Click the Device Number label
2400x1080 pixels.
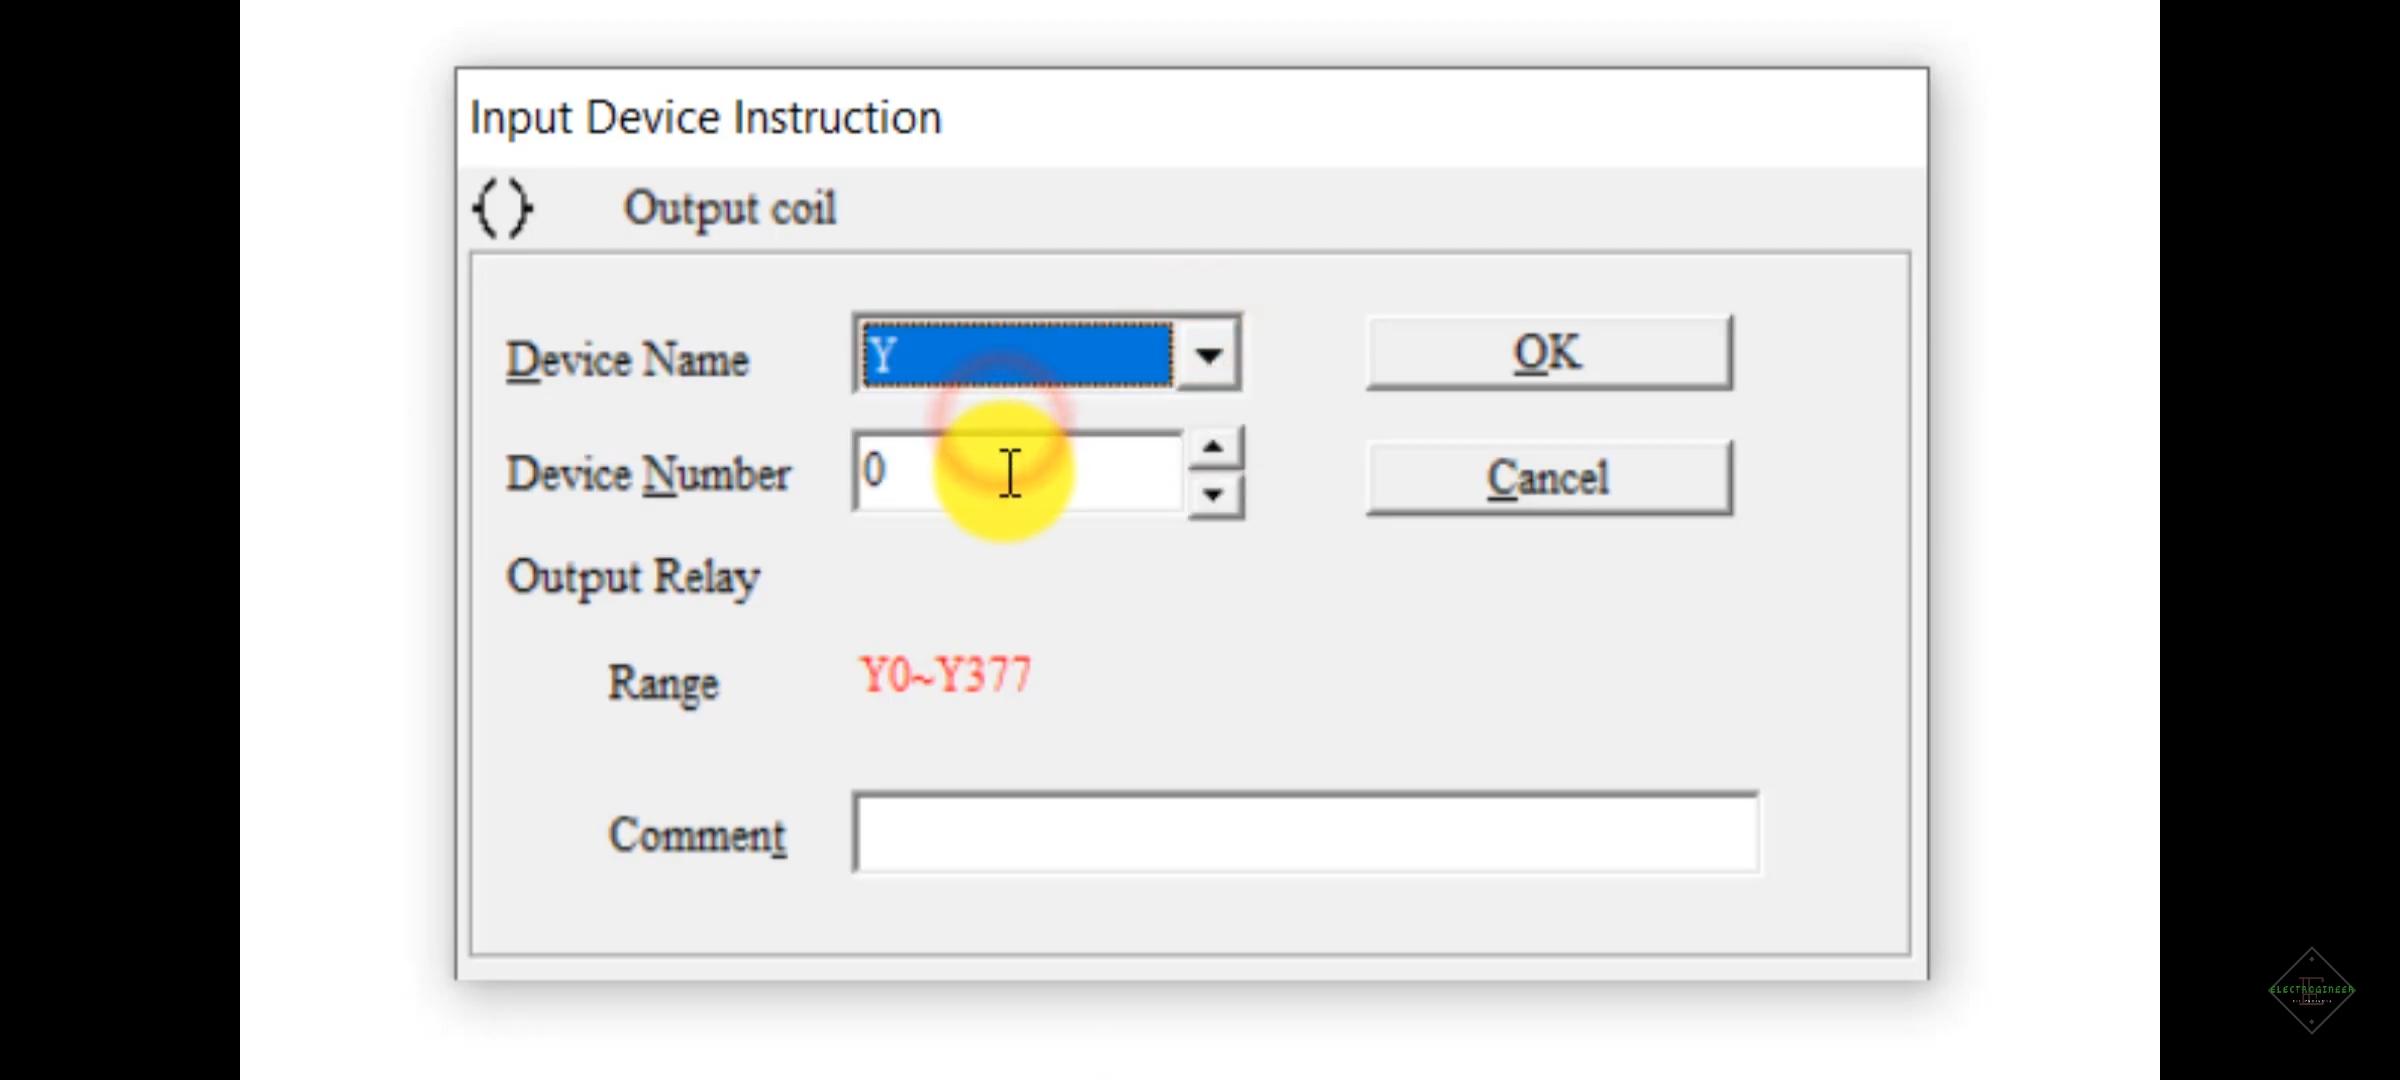pyautogui.click(x=648, y=474)
